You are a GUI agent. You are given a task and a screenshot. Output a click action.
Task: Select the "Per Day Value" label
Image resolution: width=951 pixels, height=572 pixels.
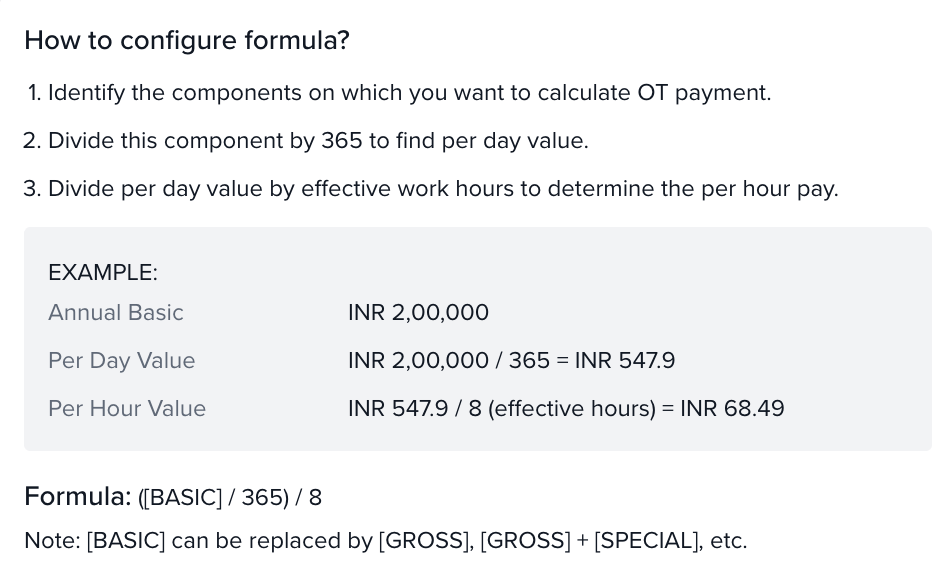pos(122,361)
